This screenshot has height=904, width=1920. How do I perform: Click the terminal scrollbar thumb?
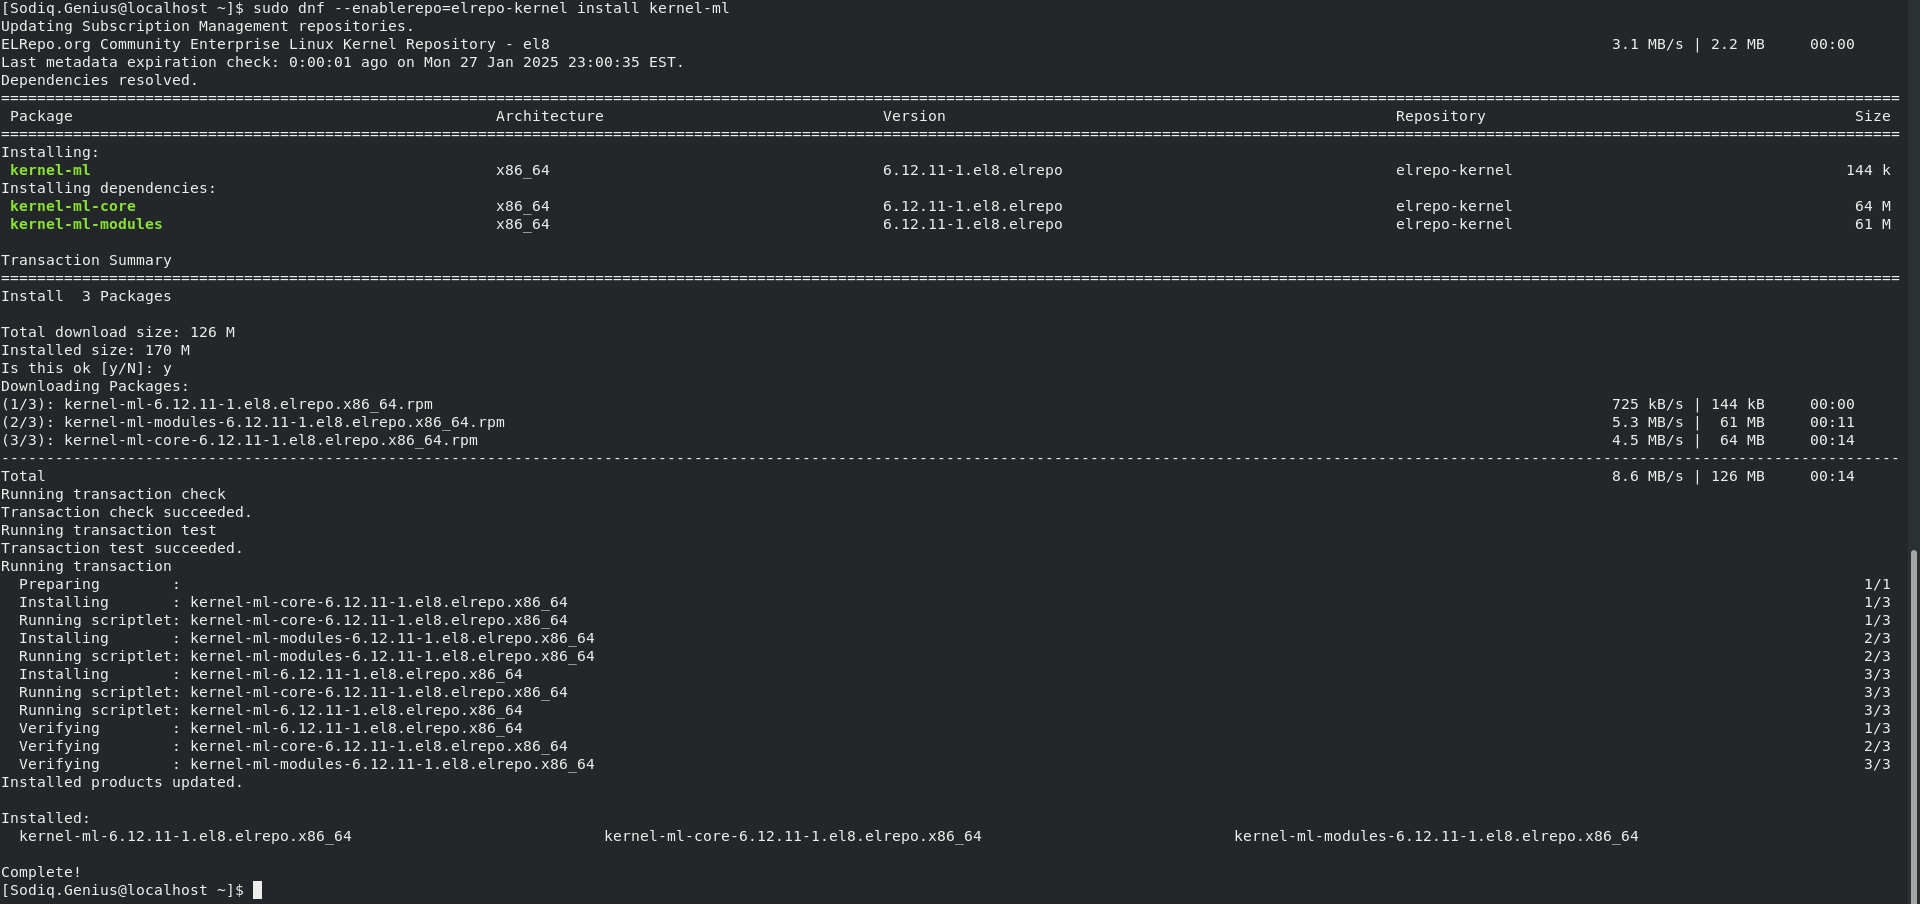(1914, 725)
